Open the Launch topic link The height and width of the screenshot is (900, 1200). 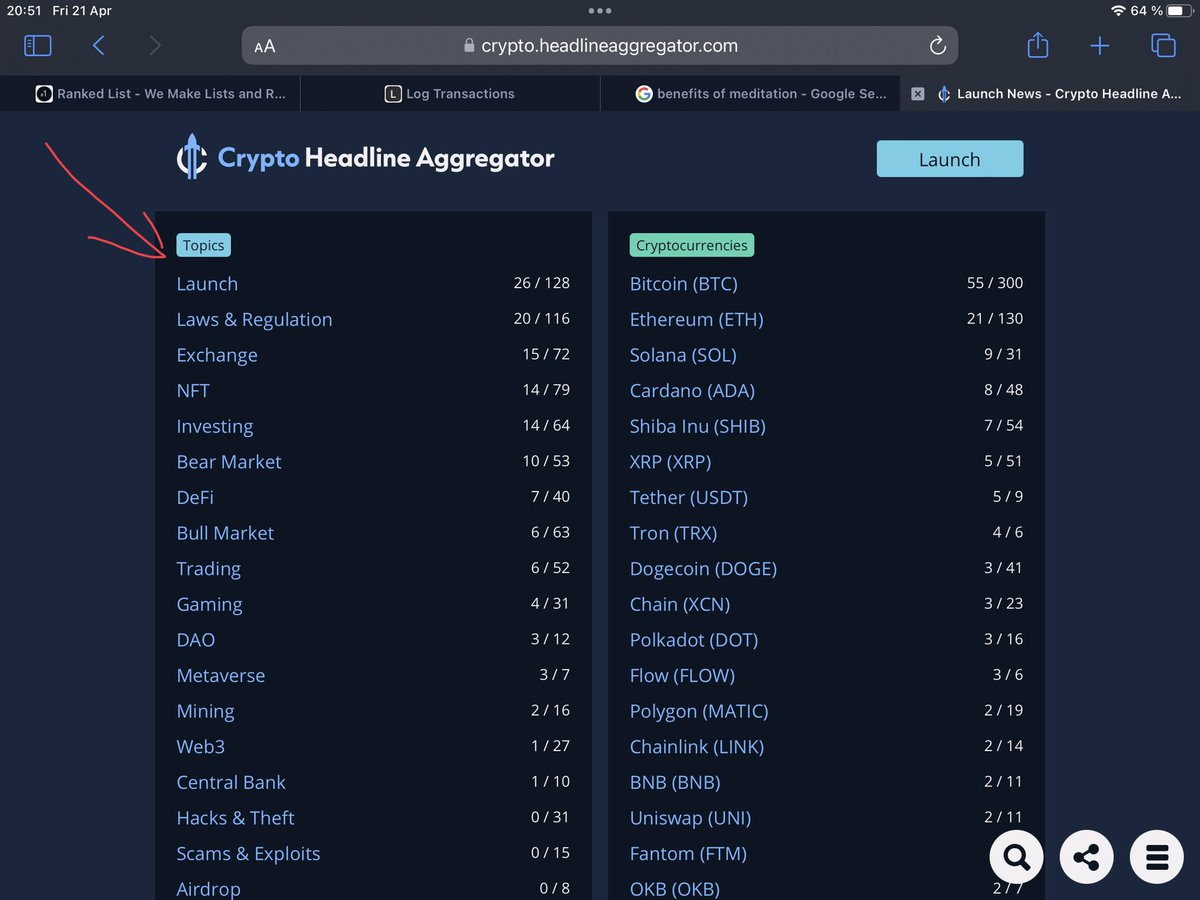207,284
